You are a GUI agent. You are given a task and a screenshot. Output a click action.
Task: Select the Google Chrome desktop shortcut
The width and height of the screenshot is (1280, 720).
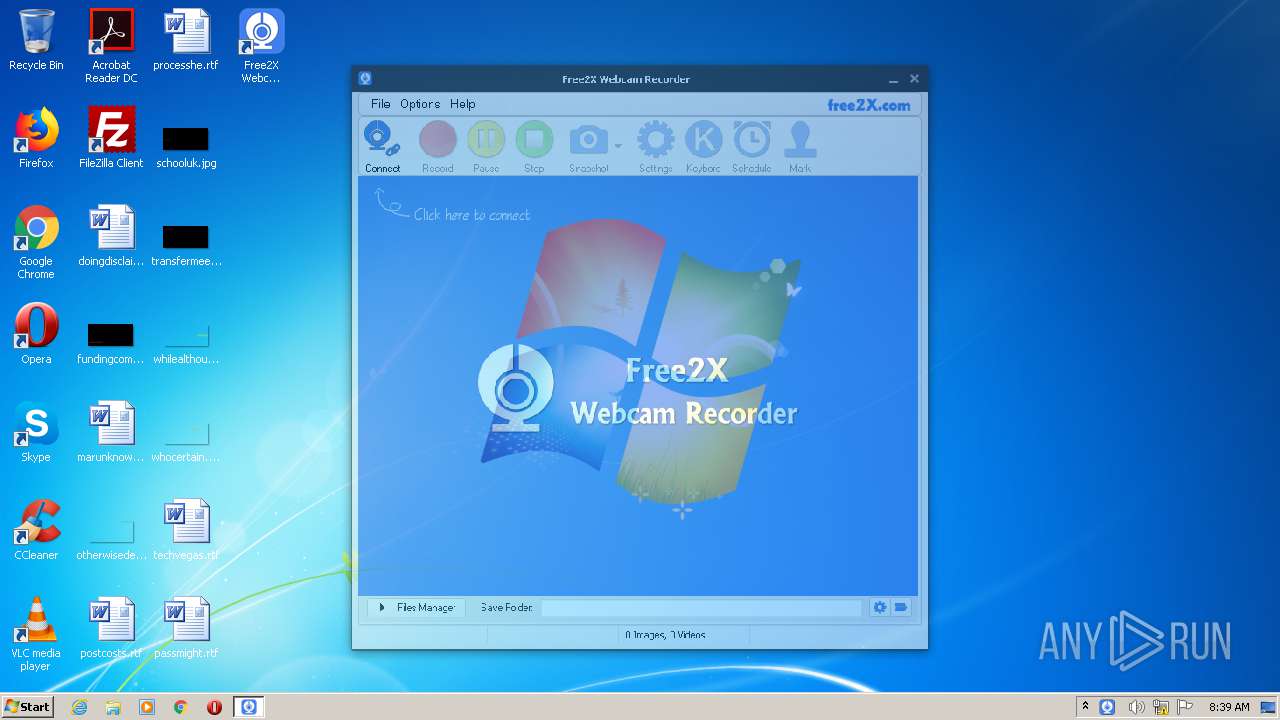pos(36,242)
